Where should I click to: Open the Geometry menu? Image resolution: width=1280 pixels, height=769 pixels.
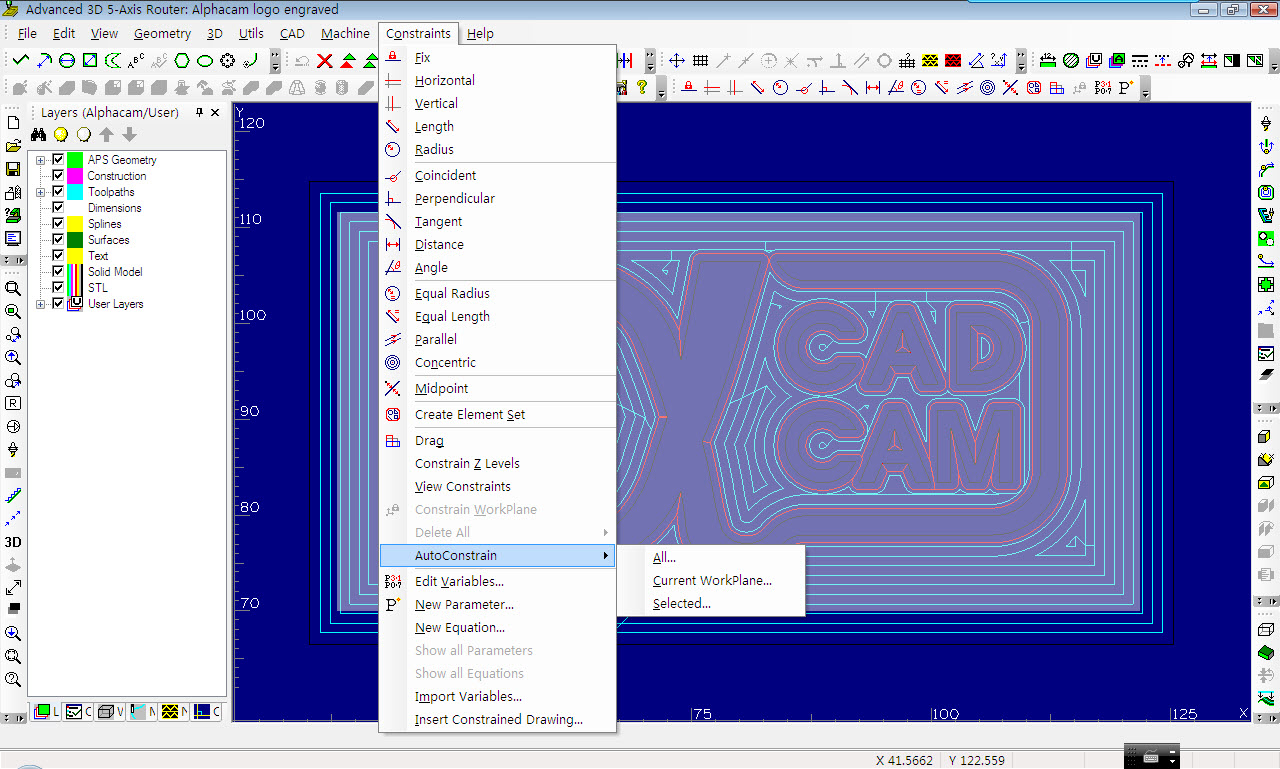coord(162,33)
